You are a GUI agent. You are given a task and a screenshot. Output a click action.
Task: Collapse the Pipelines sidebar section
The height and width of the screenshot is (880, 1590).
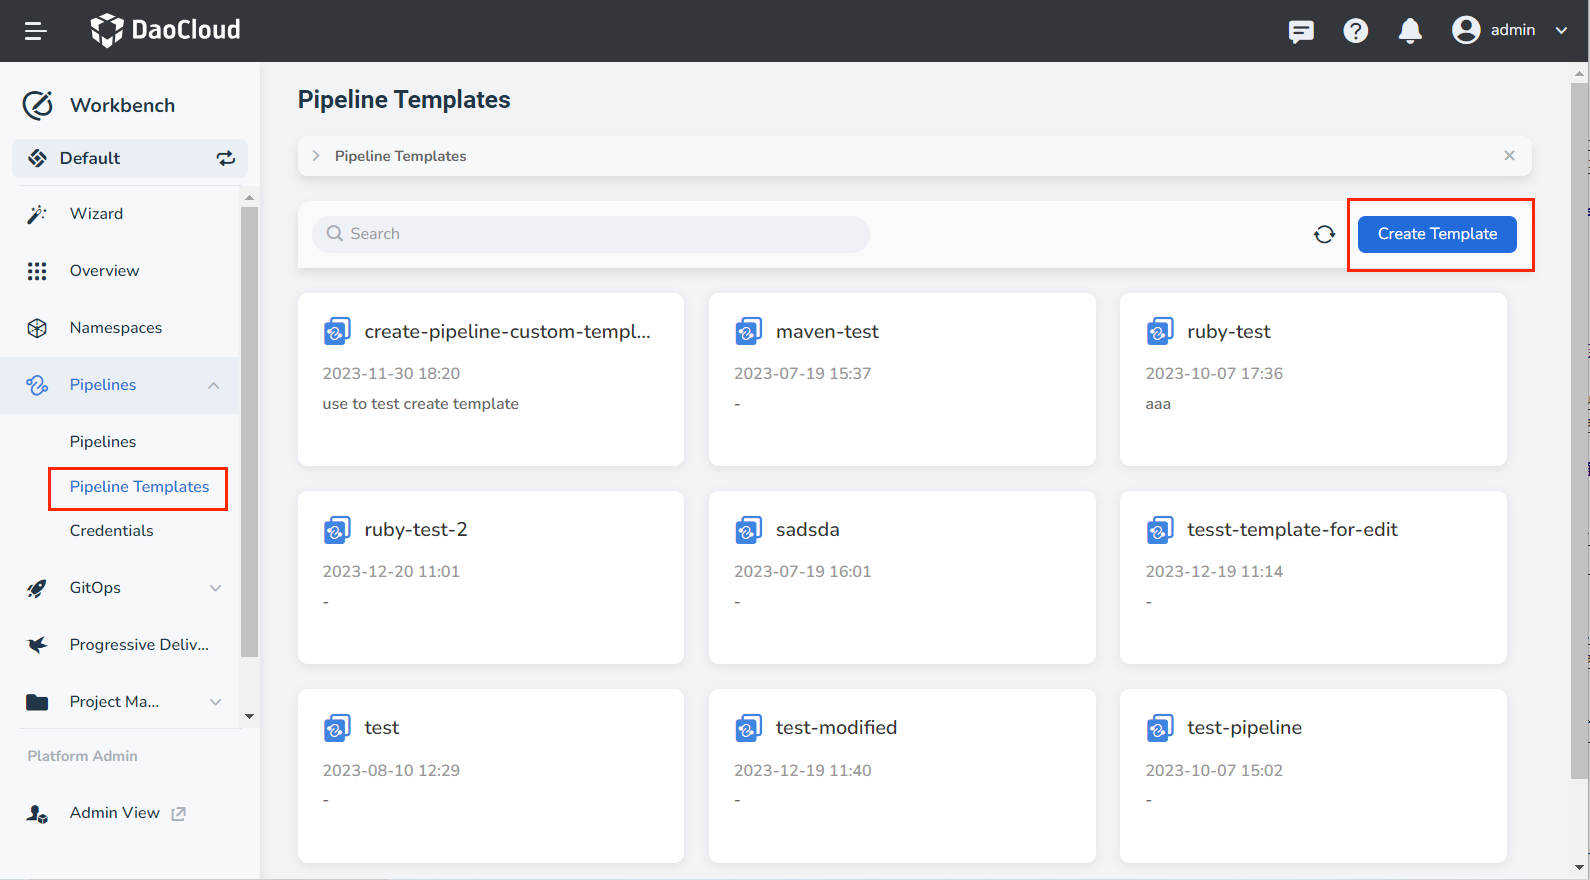(213, 385)
